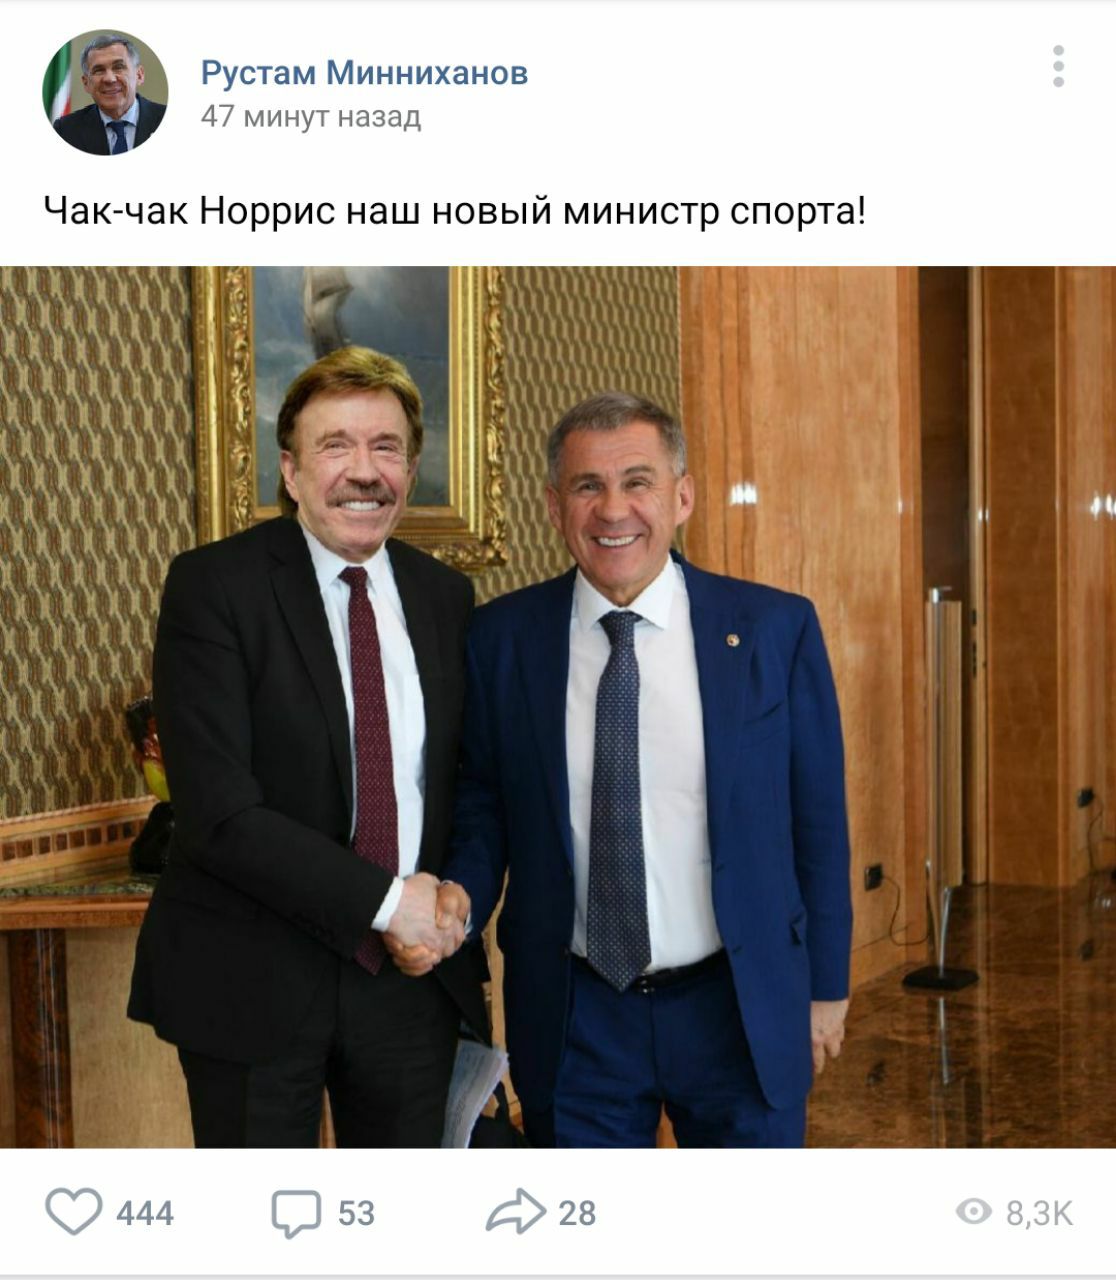The image size is (1116, 1280).
Task: Click the 28 reposts counter
Action: (577, 1213)
